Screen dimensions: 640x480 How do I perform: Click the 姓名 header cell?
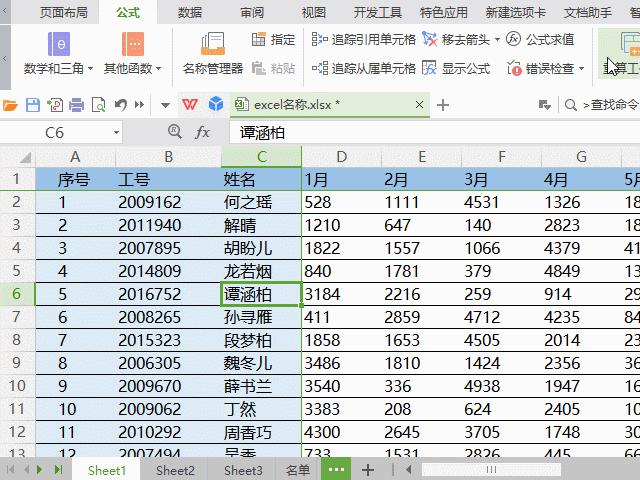[x=261, y=179]
